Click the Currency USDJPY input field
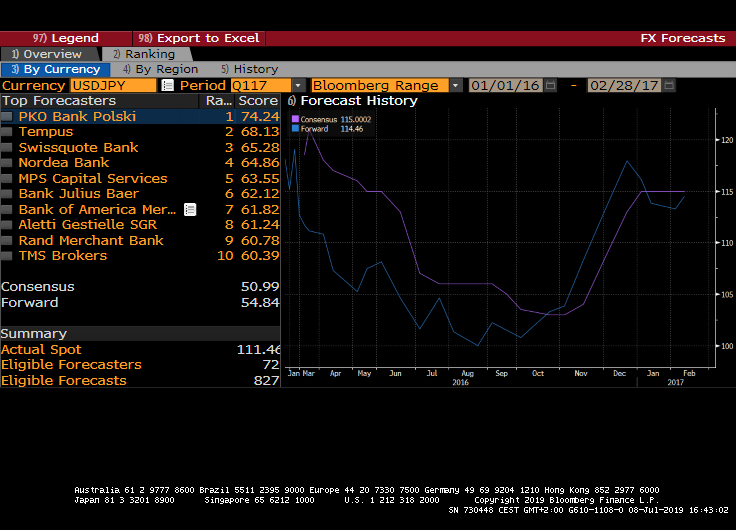The image size is (736, 530). (x=113, y=86)
